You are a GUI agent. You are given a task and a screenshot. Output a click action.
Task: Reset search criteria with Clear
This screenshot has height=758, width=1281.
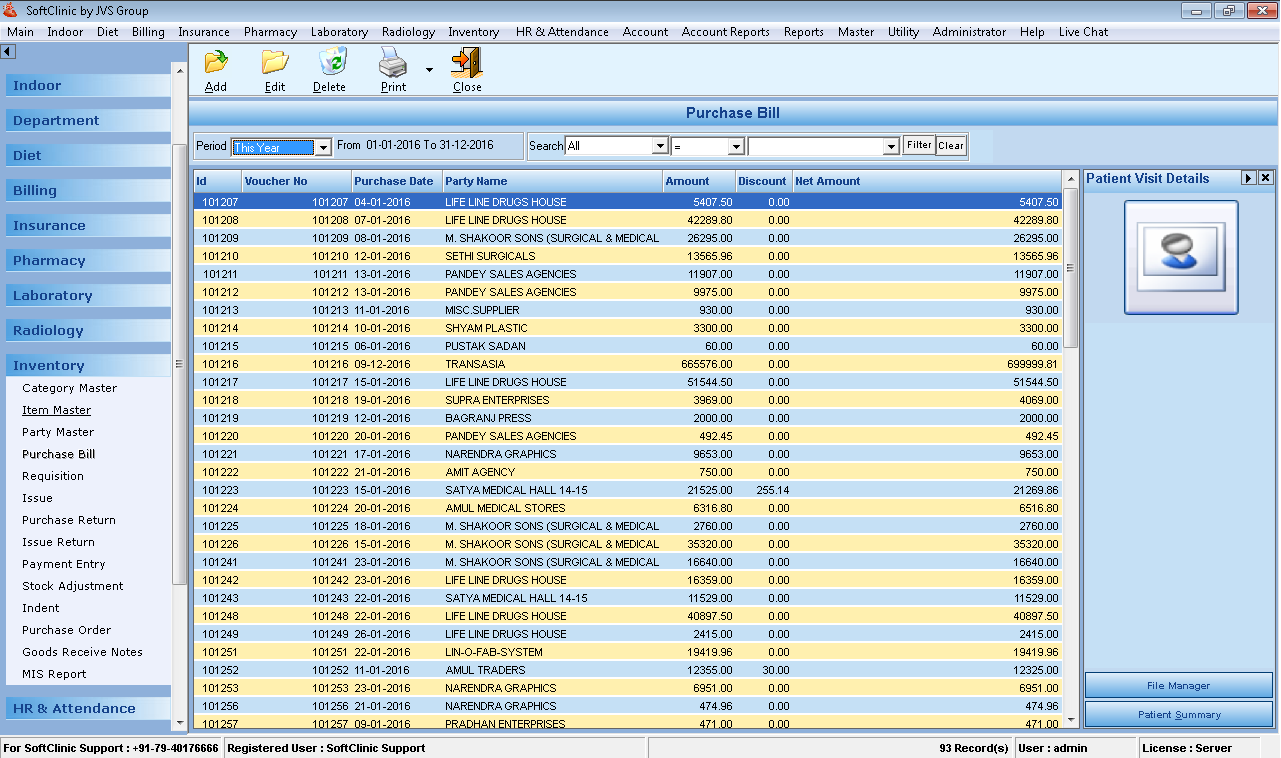[950, 145]
